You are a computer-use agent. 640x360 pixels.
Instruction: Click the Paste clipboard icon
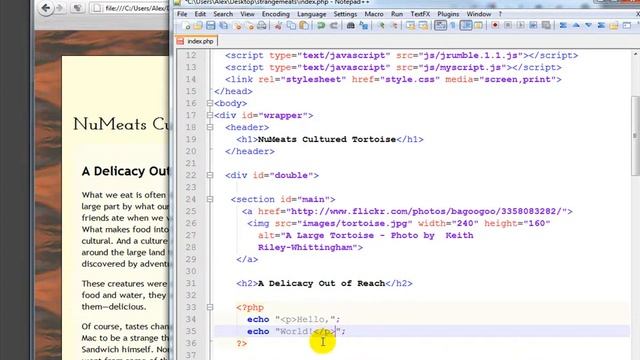tap(304, 26)
